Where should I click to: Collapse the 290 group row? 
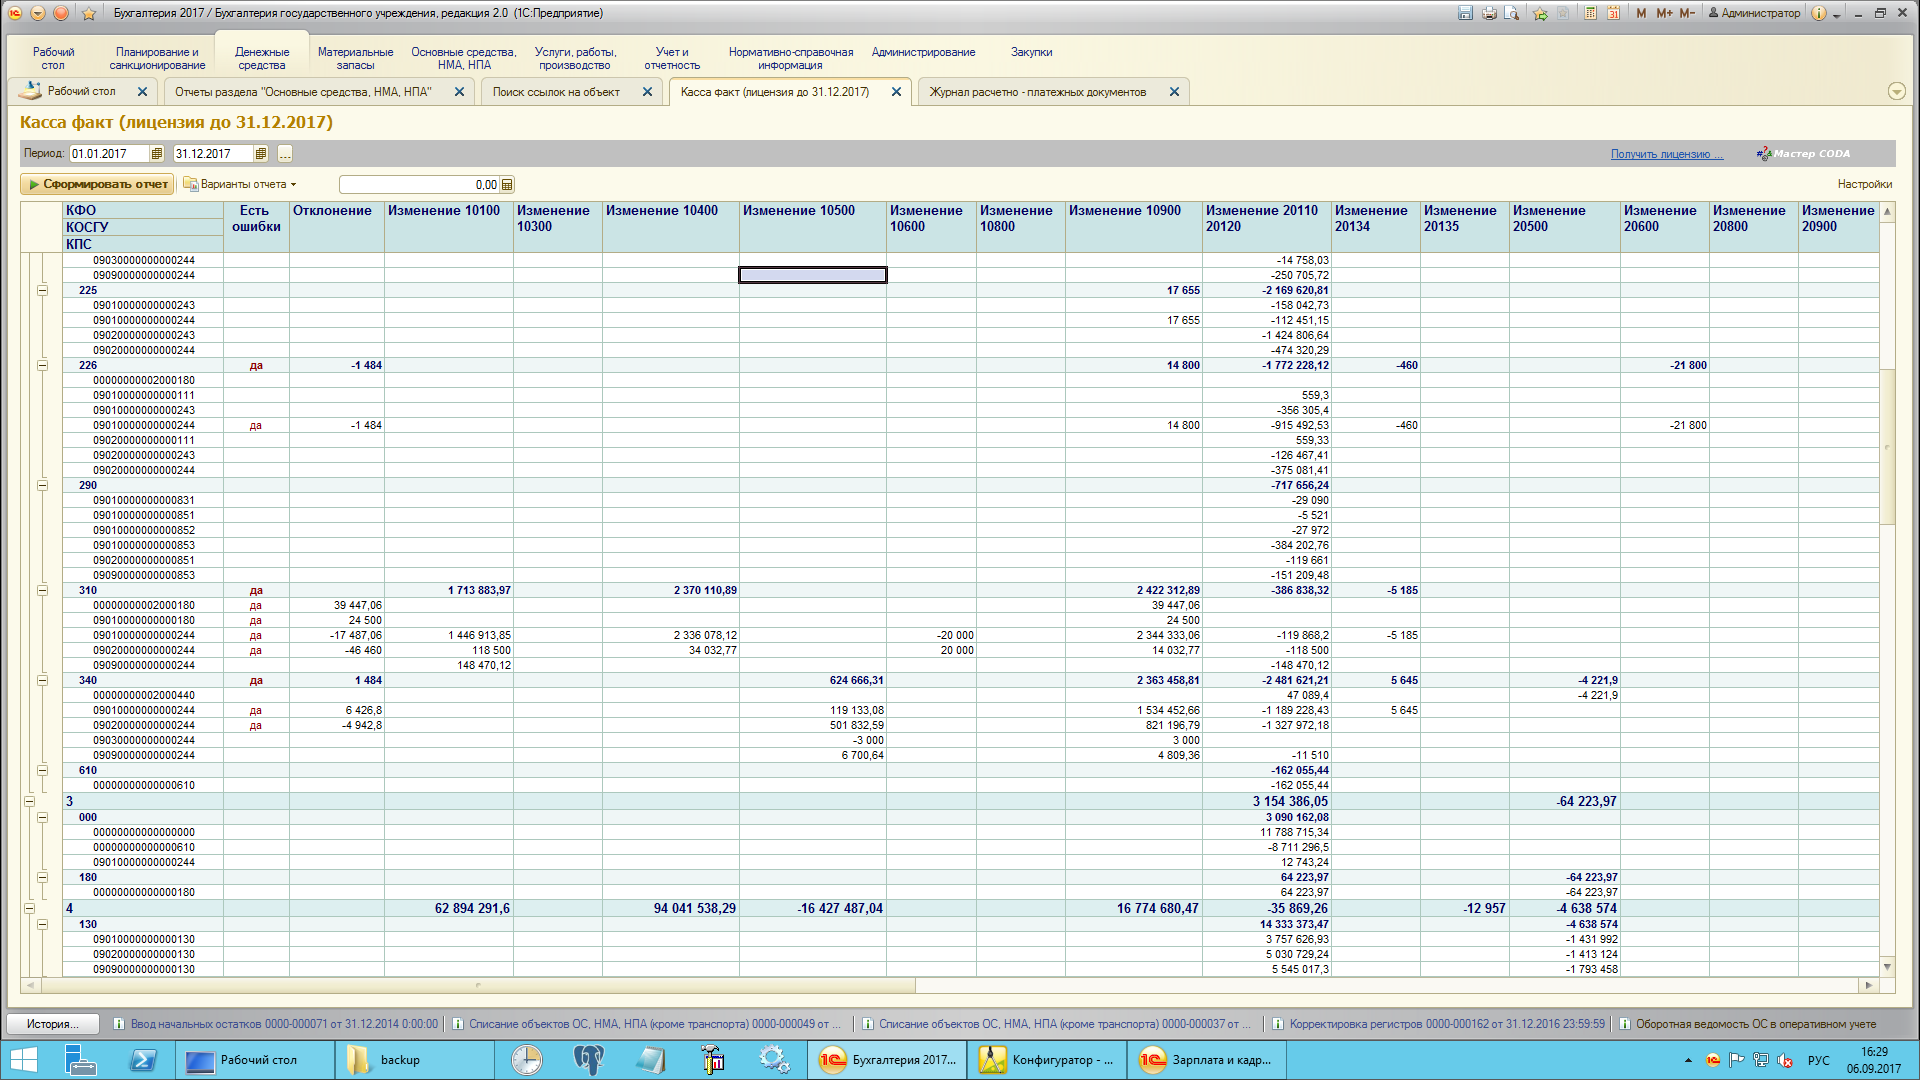point(42,486)
